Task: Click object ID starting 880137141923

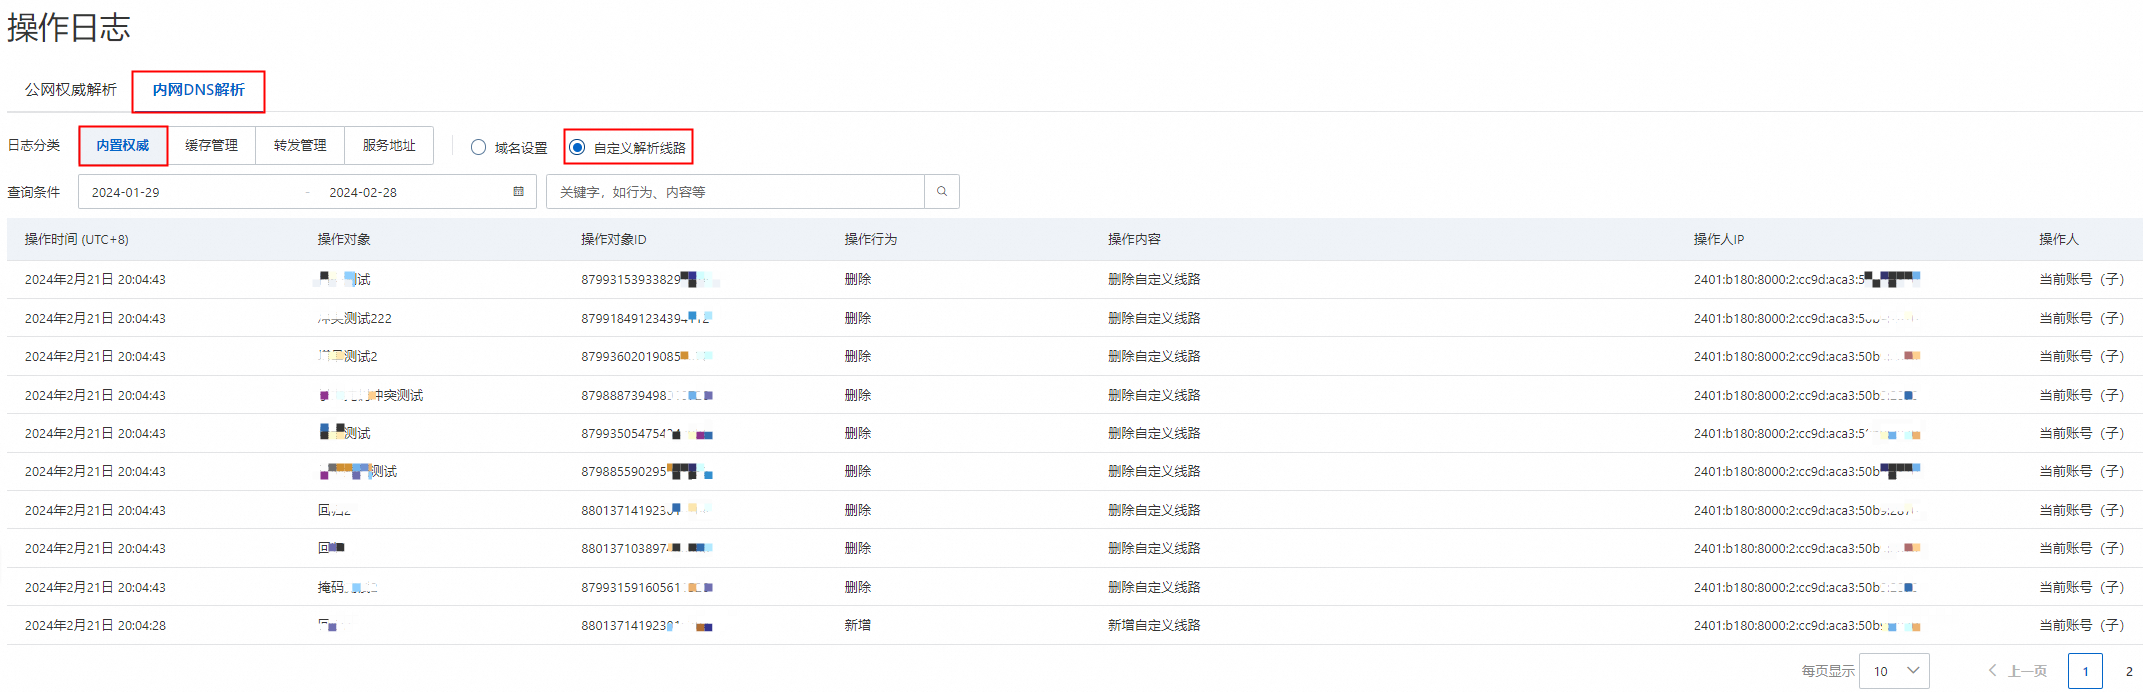Action: [x=647, y=510]
